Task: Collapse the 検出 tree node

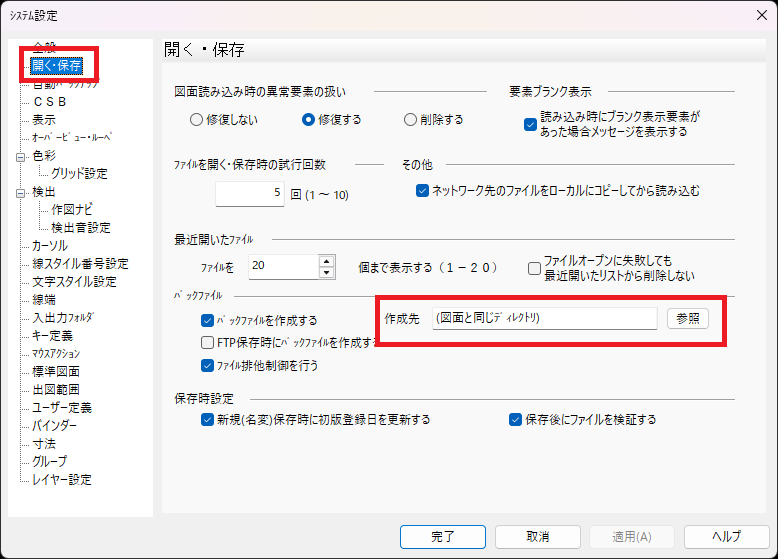Action: pyautogui.click(x=20, y=193)
